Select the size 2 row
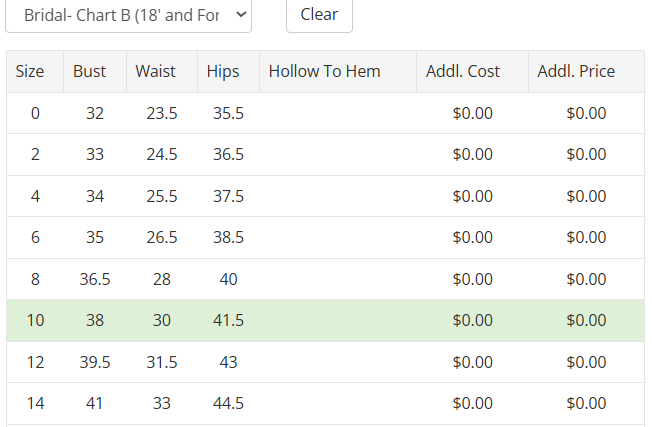652x427 pixels. point(325,155)
